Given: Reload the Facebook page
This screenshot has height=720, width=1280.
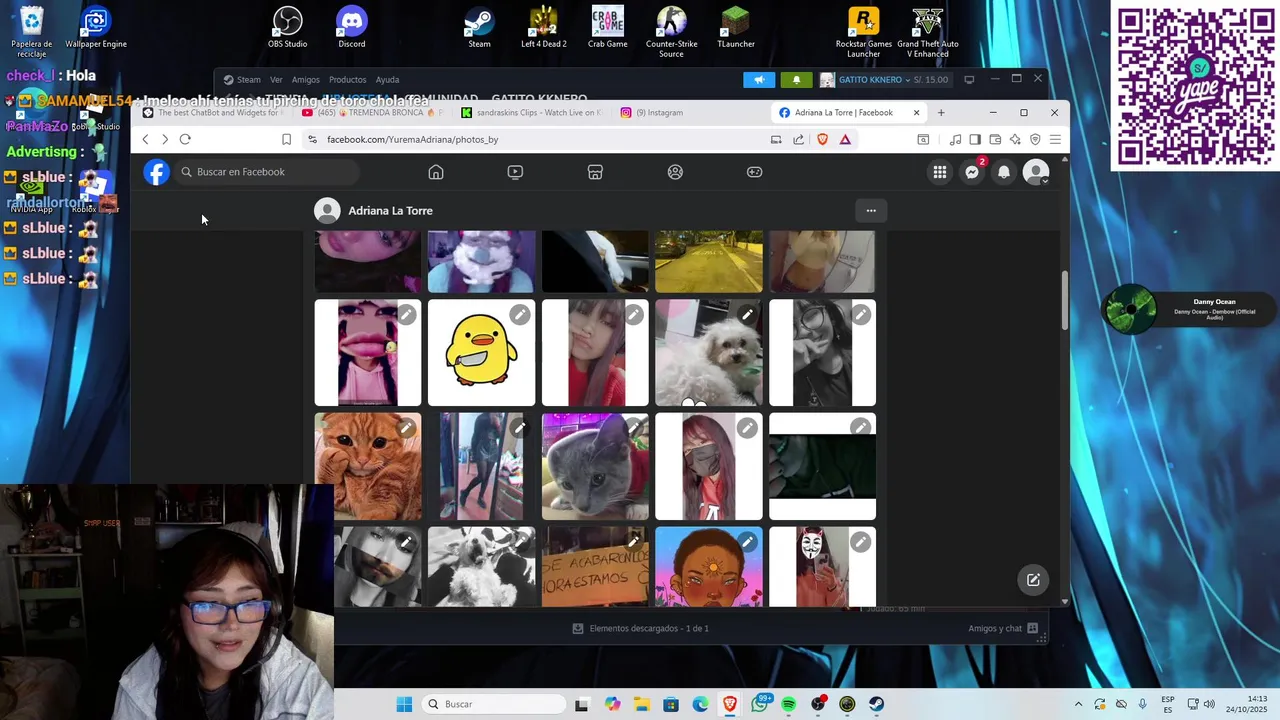Looking at the screenshot, I should click(185, 140).
